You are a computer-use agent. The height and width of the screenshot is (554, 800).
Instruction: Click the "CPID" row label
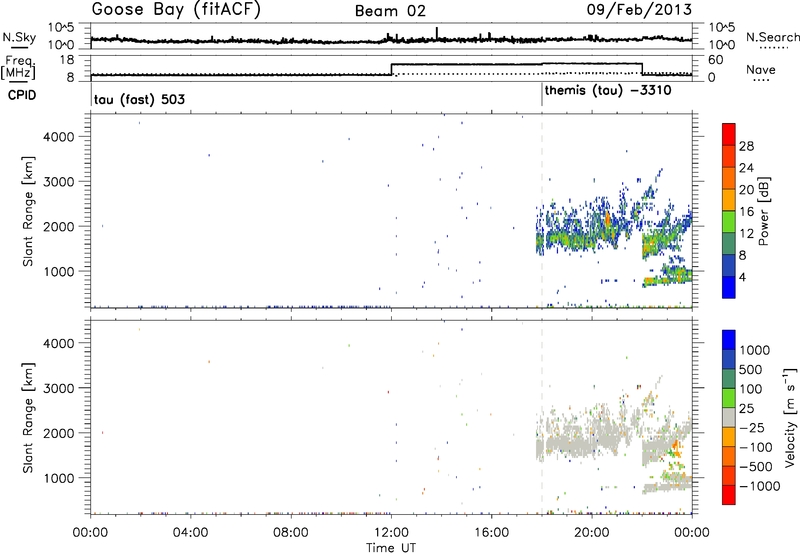[x=22, y=95]
